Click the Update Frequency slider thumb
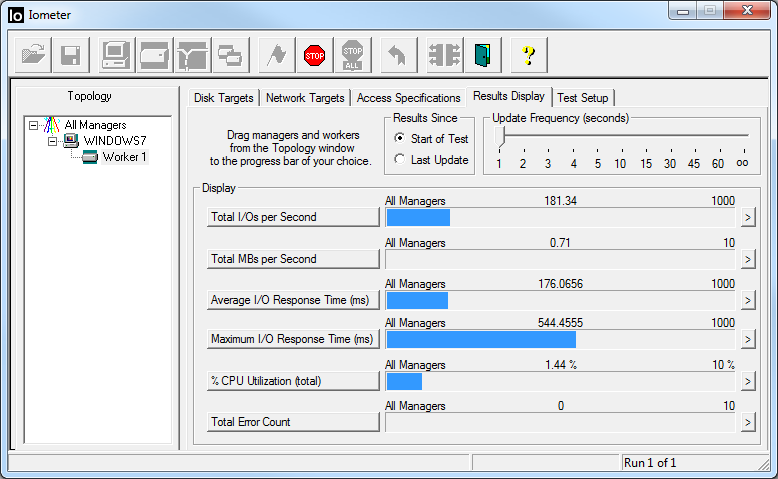The image size is (778, 479). coord(500,136)
